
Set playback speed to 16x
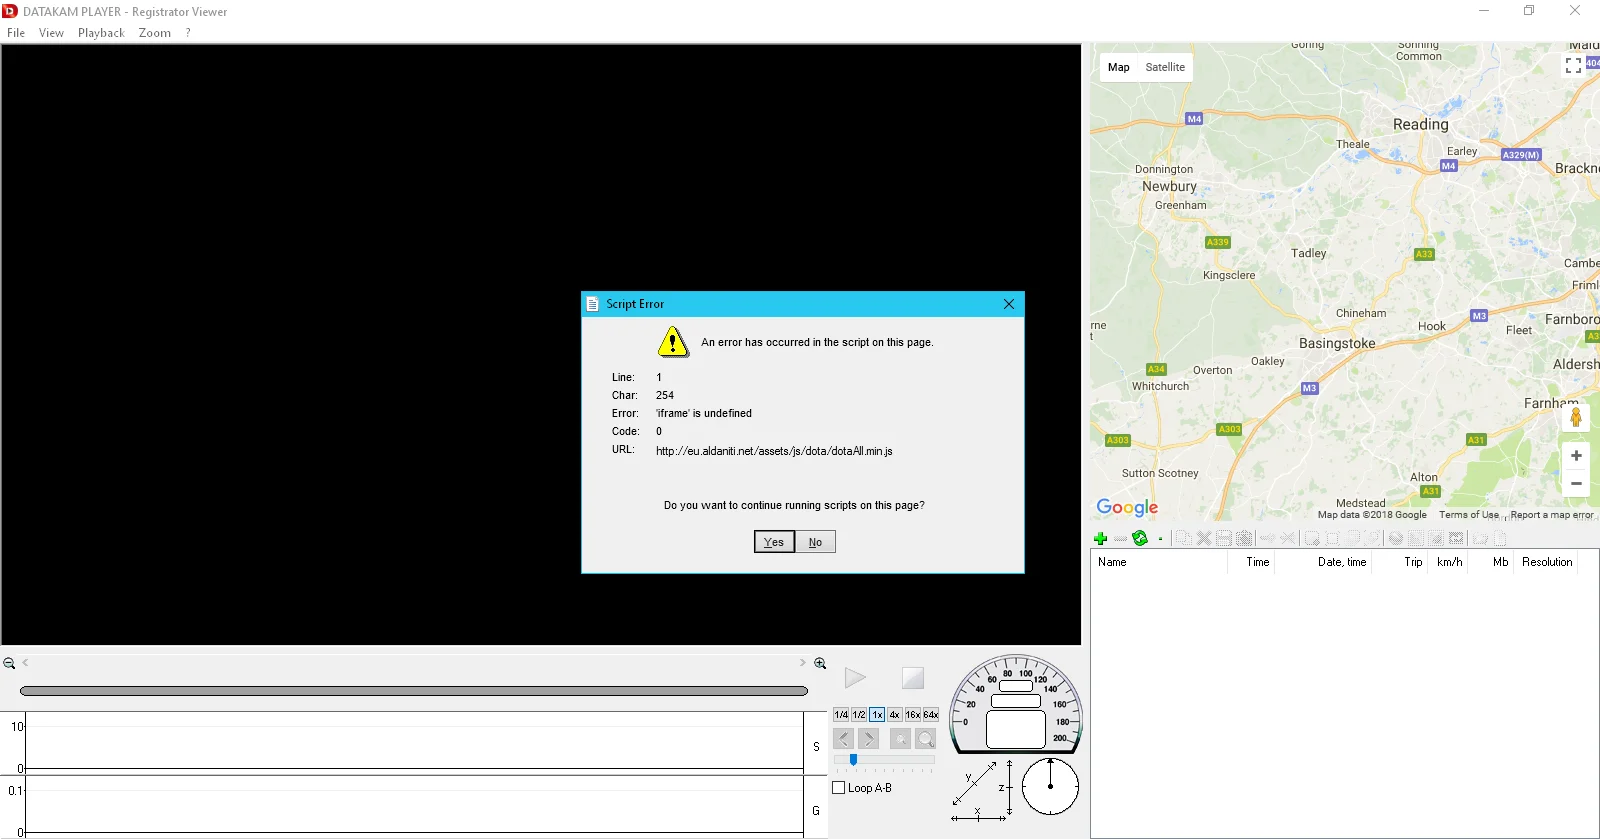(913, 715)
